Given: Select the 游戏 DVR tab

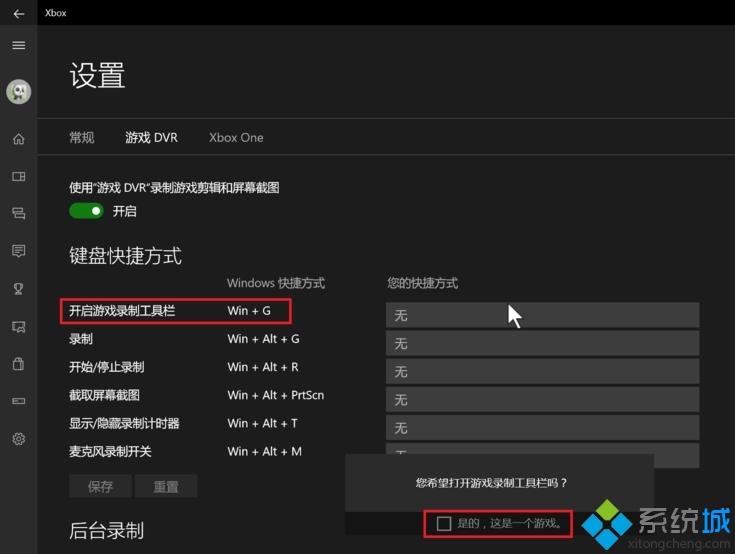Looking at the screenshot, I should click(151, 137).
